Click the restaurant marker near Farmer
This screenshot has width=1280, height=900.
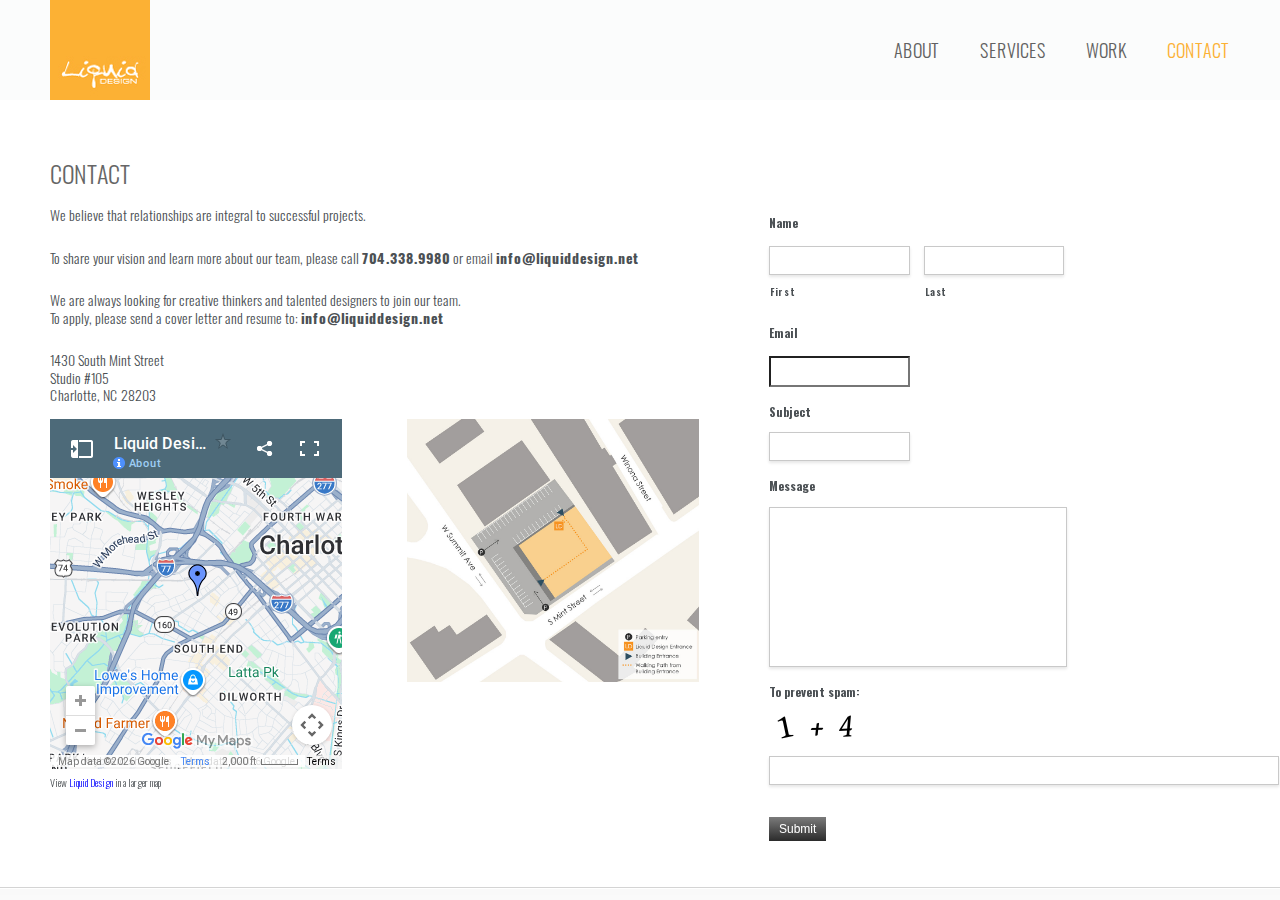(x=165, y=721)
